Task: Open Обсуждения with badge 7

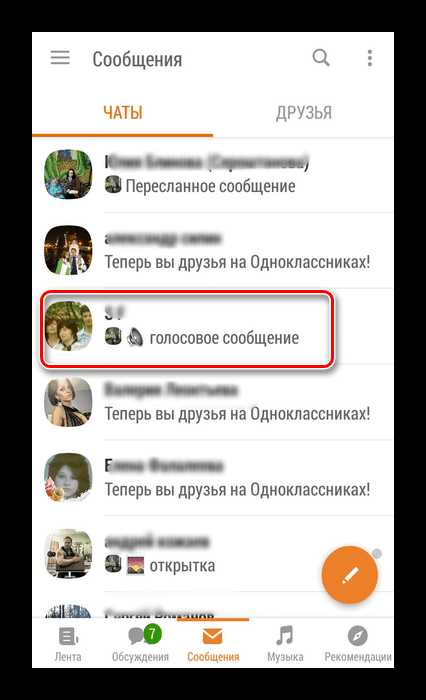Action: click(140, 643)
